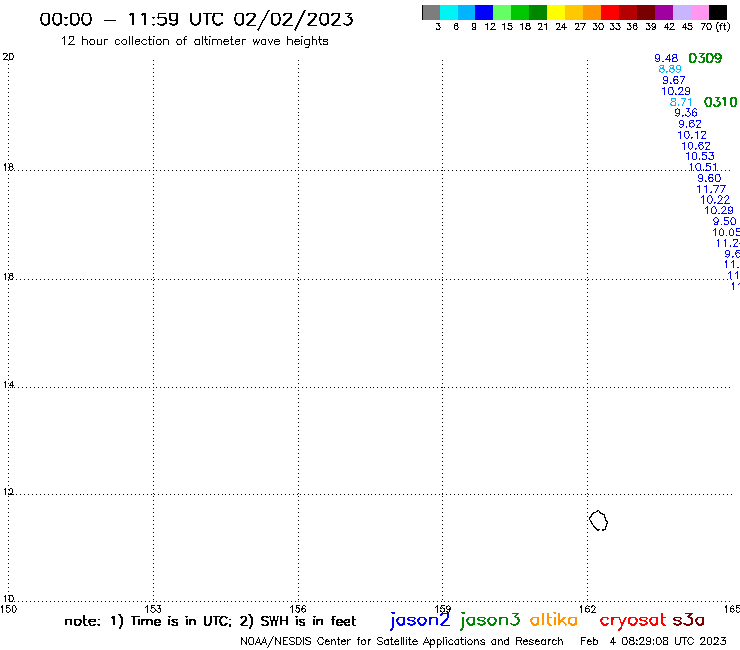Viewport: 740px width, 650px height.
Task: Click the red cryosat legend label
Action: tap(632, 620)
